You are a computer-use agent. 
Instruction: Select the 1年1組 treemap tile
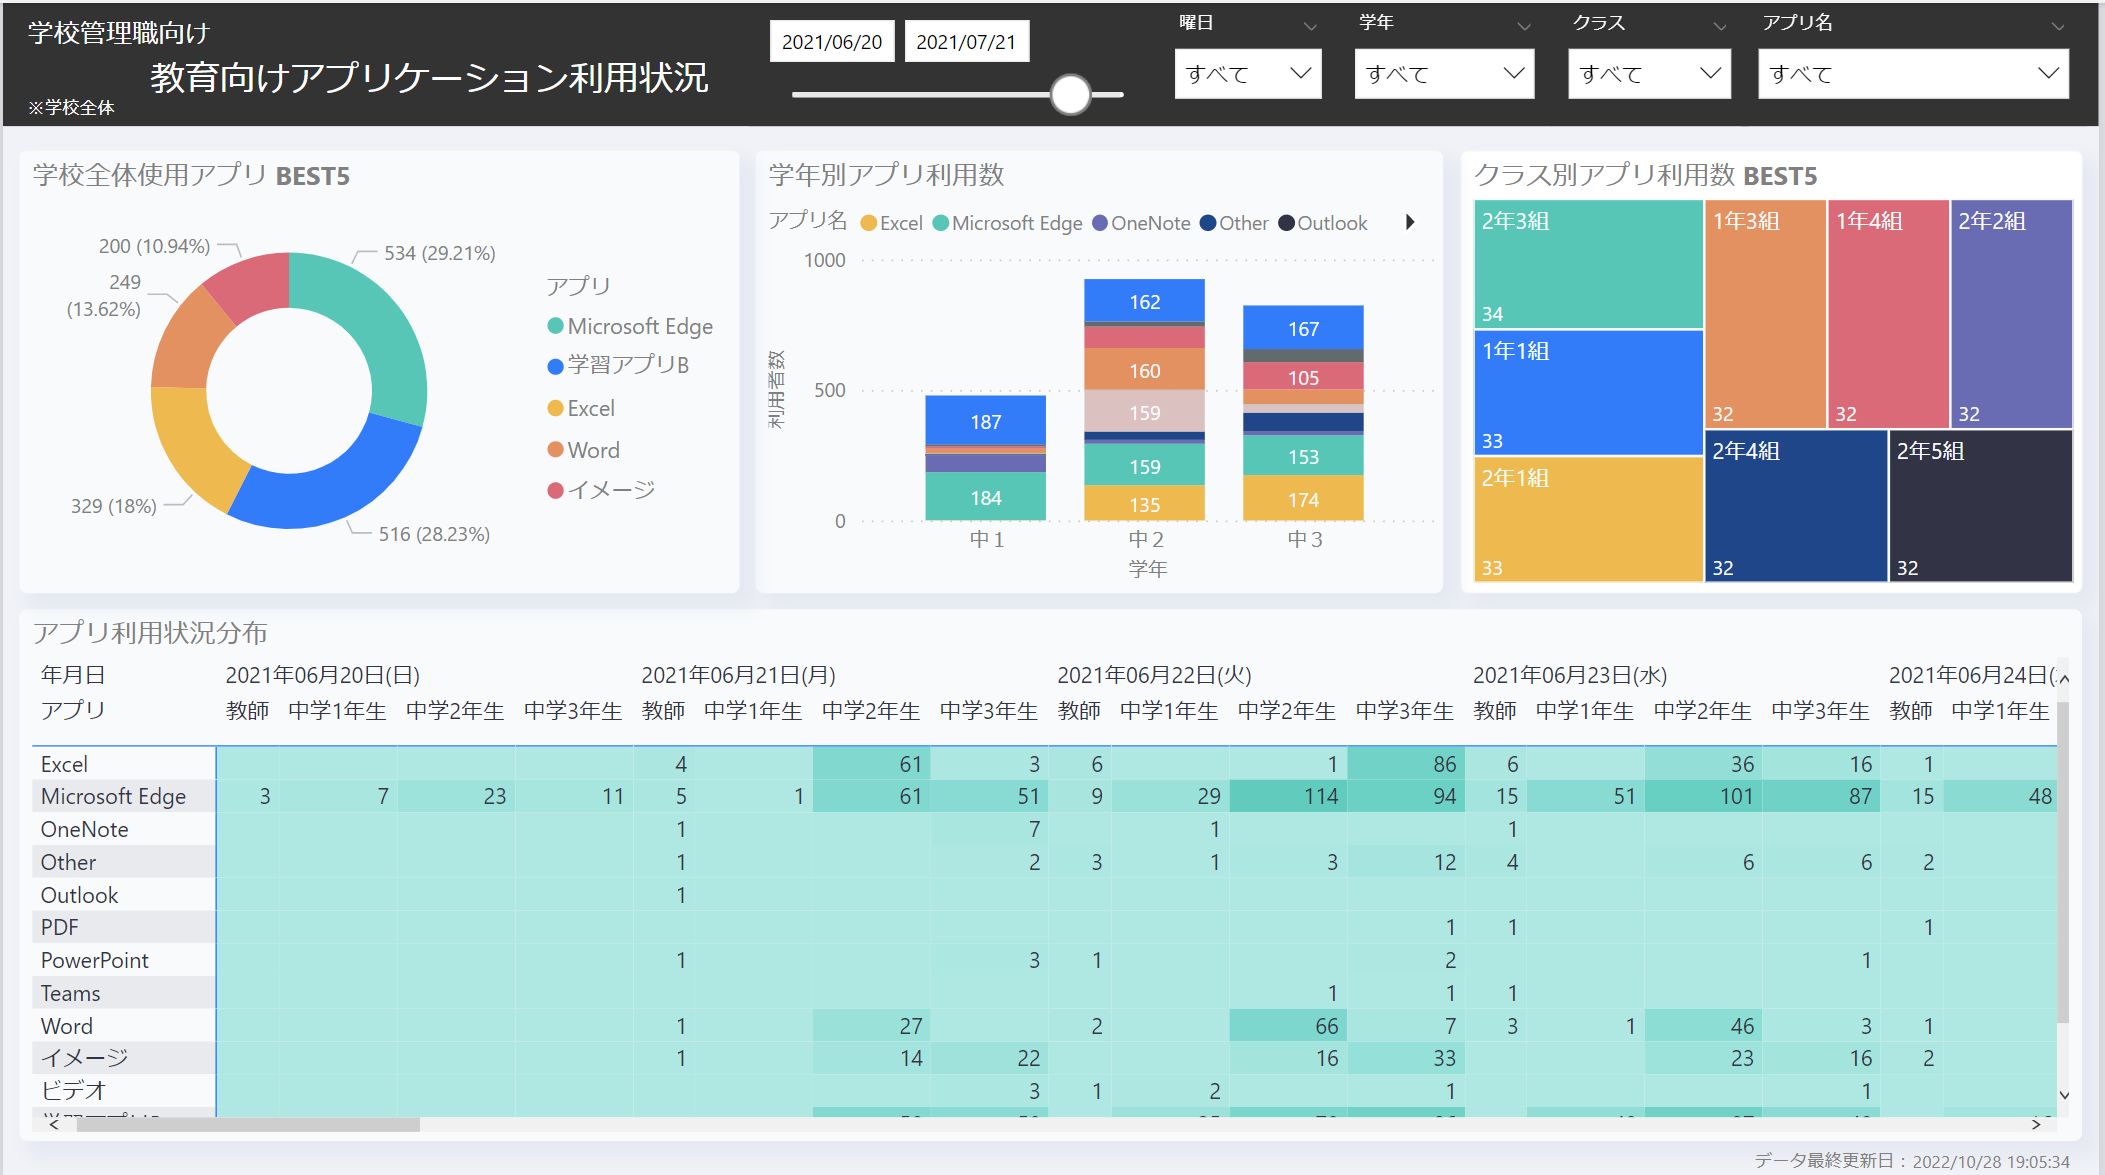pos(1588,392)
